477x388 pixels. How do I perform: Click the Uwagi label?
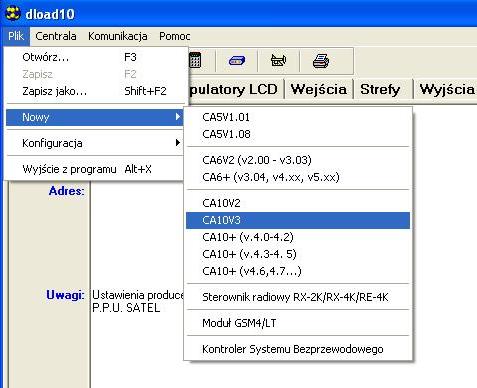pos(65,295)
